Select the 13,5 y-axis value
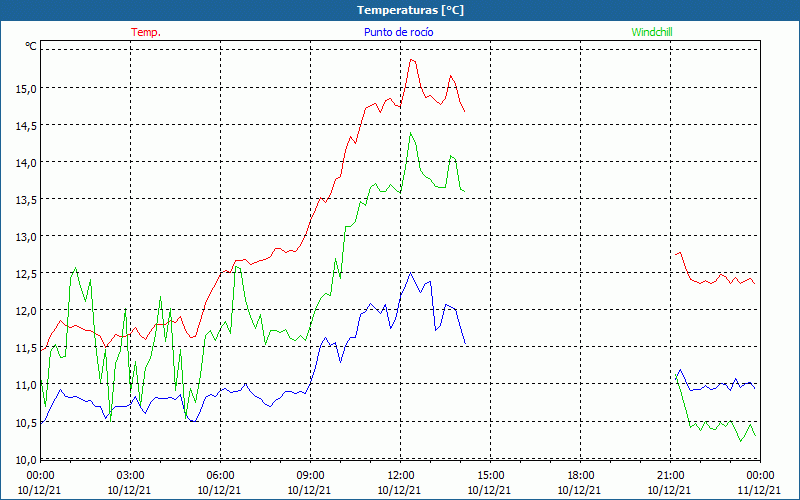Viewport: 800px width, 500px height. 26,200
